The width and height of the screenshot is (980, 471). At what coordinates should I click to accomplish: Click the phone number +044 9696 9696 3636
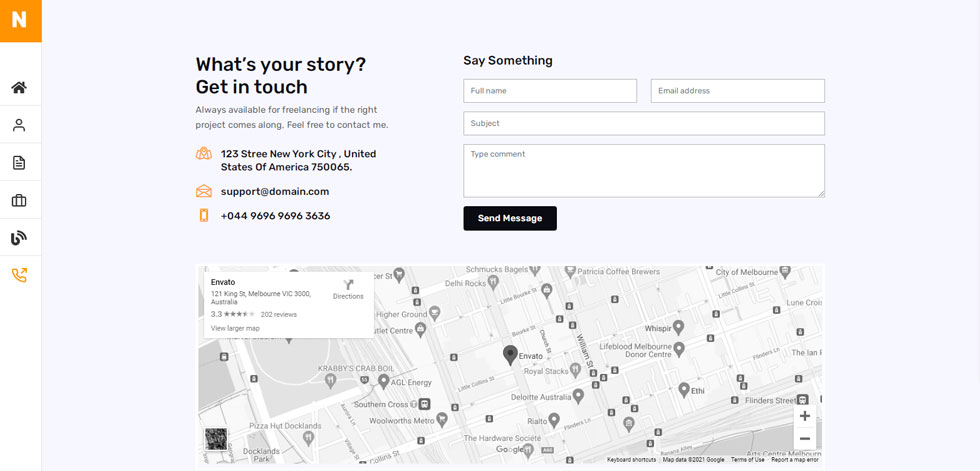tap(276, 216)
